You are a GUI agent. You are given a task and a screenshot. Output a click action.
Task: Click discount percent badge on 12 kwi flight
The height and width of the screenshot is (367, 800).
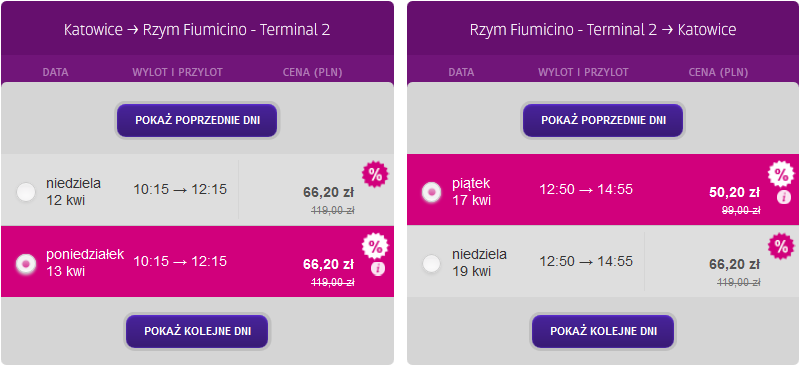click(x=376, y=175)
